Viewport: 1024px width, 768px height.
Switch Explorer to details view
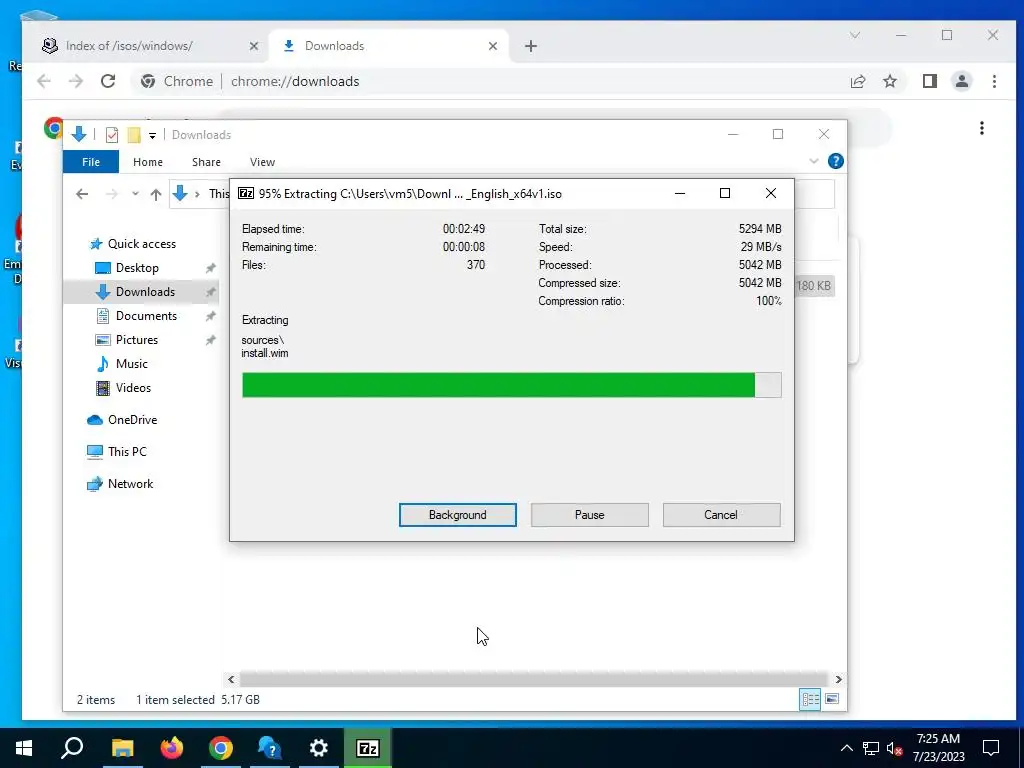pyautogui.click(x=810, y=699)
